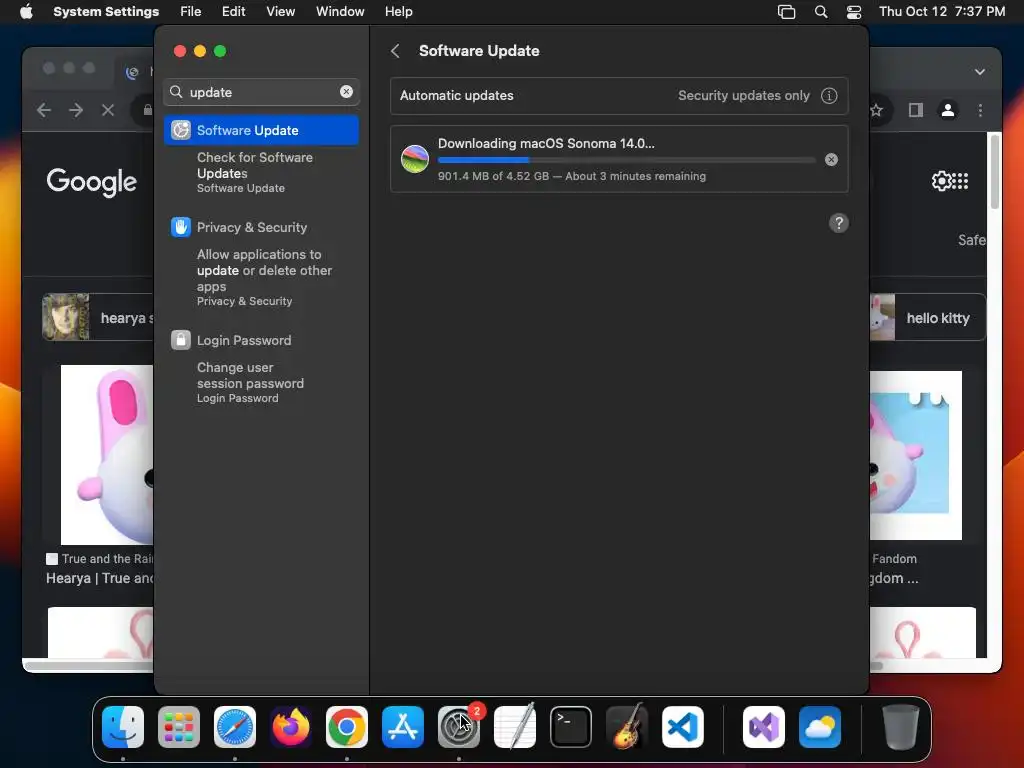Open Google quick settings gear icon
The image size is (1024, 768).
coord(941,181)
